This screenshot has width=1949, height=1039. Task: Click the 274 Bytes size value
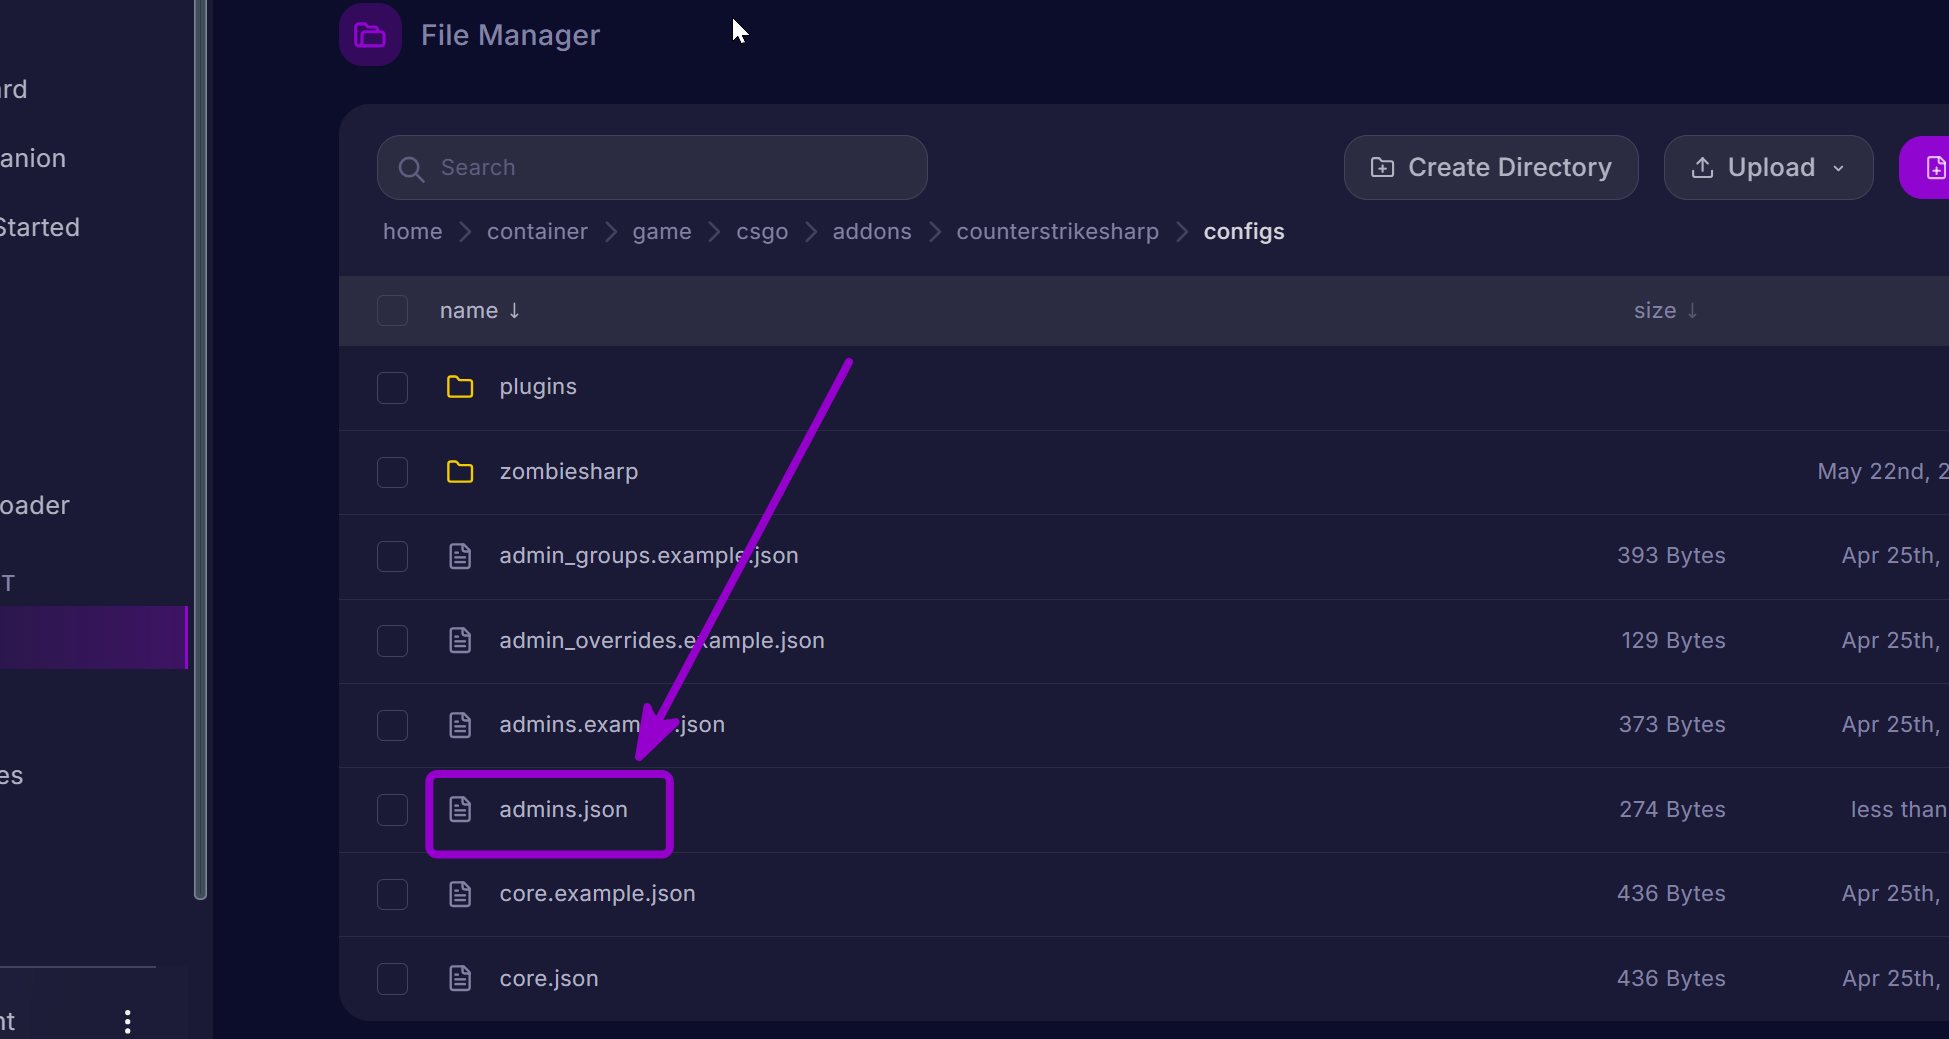point(1672,809)
